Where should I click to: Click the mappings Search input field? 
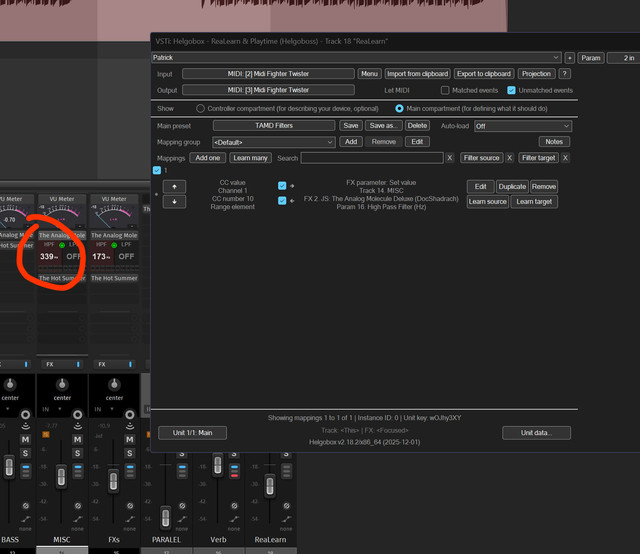point(372,158)
